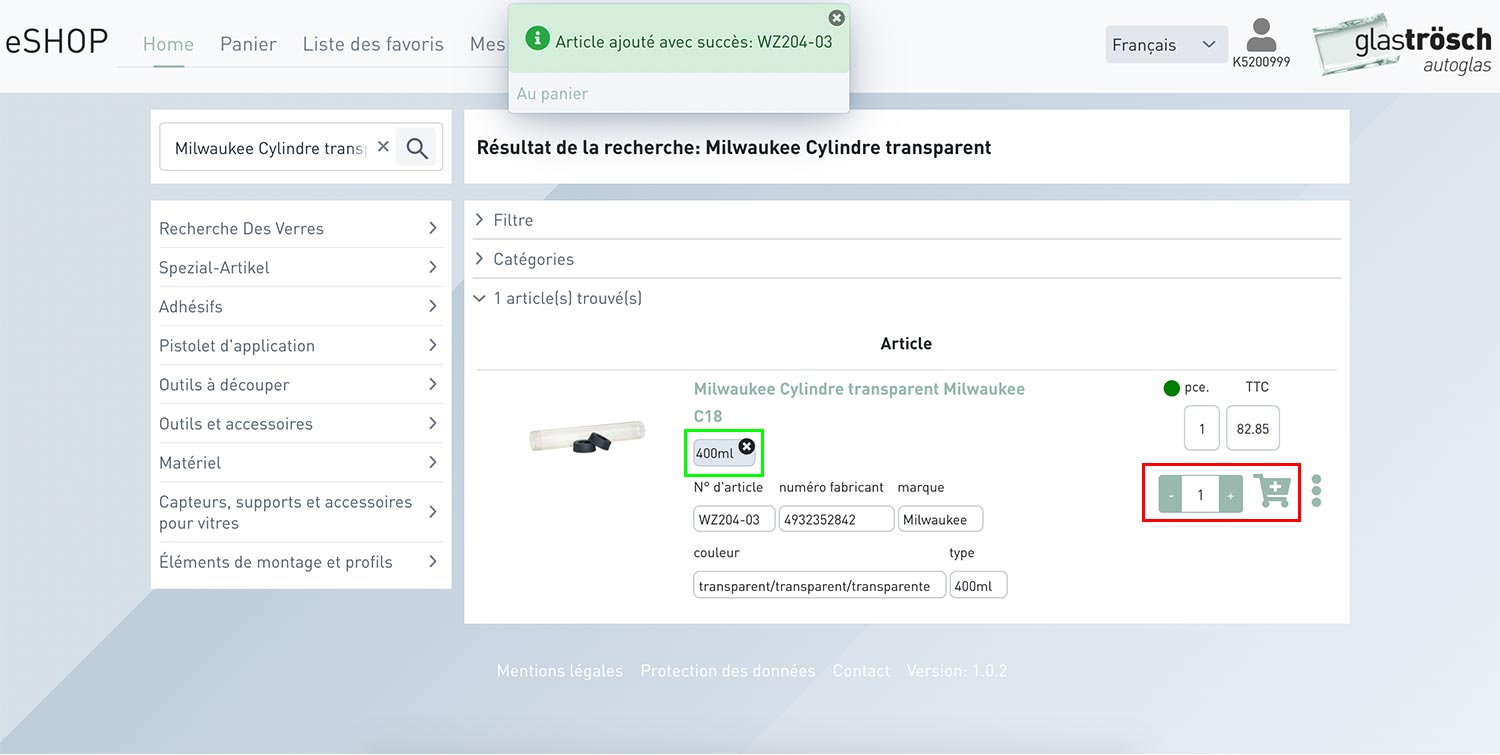Clear the search field text

383,147
